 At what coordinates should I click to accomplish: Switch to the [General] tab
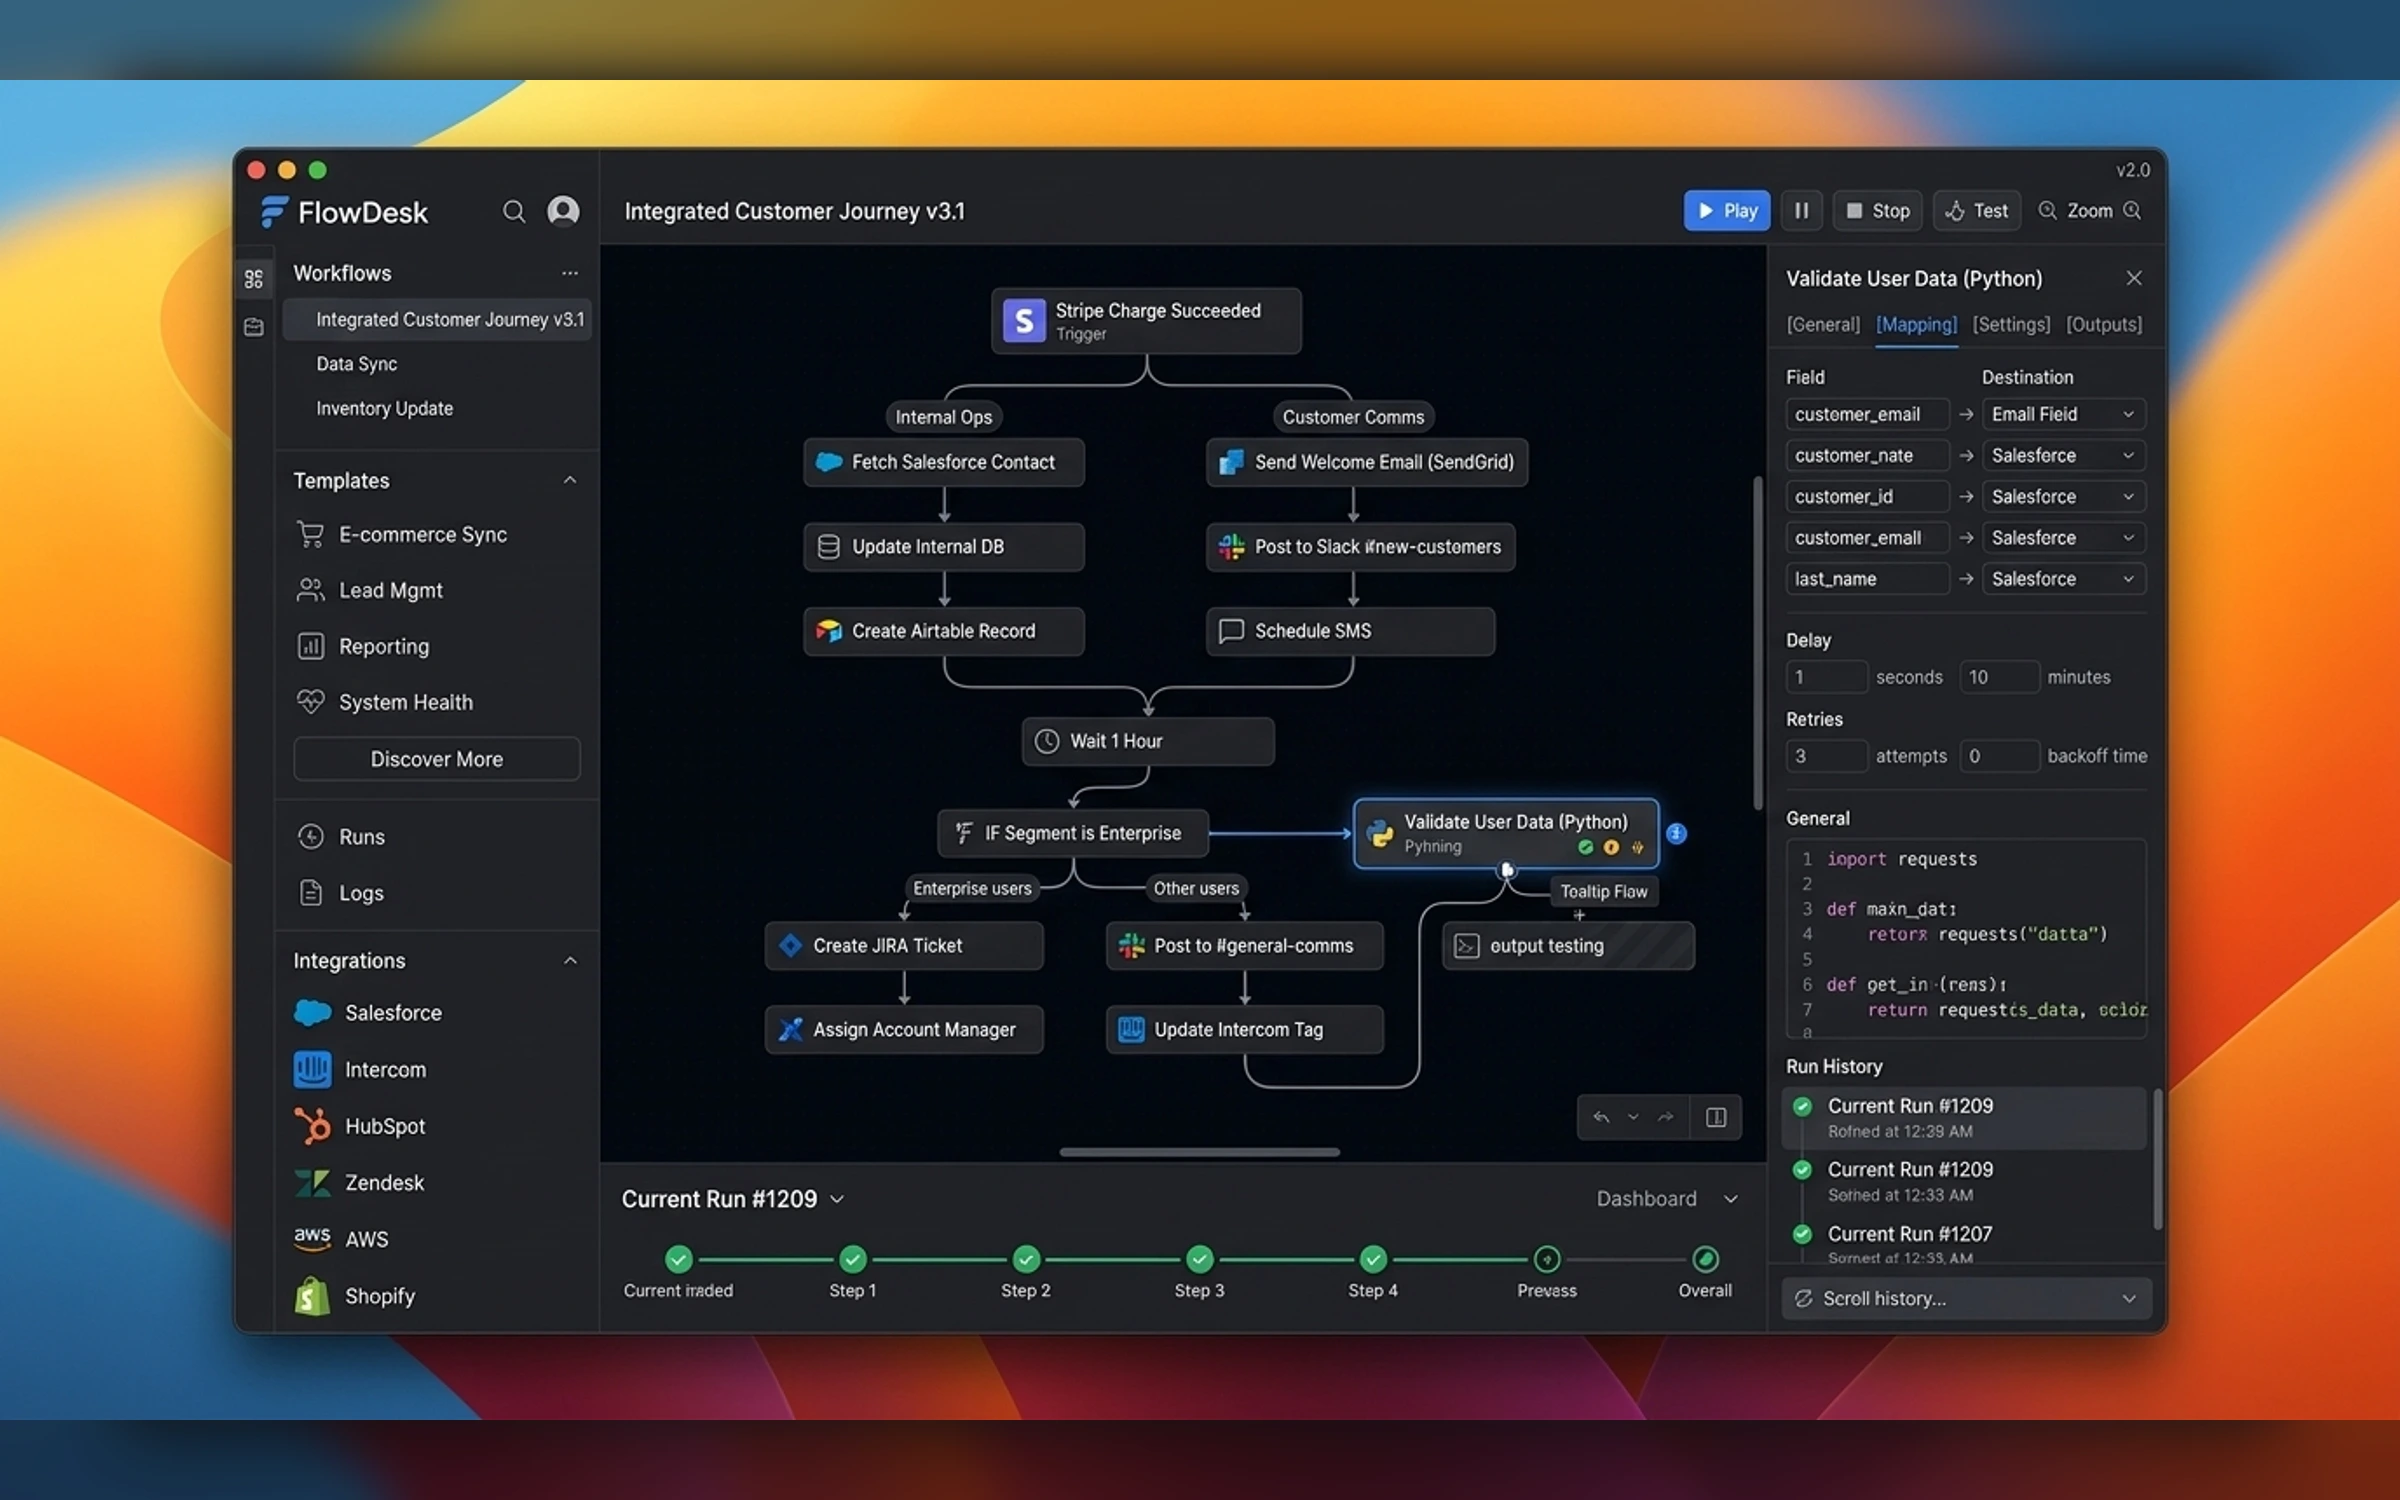[x=1823, y=324]
